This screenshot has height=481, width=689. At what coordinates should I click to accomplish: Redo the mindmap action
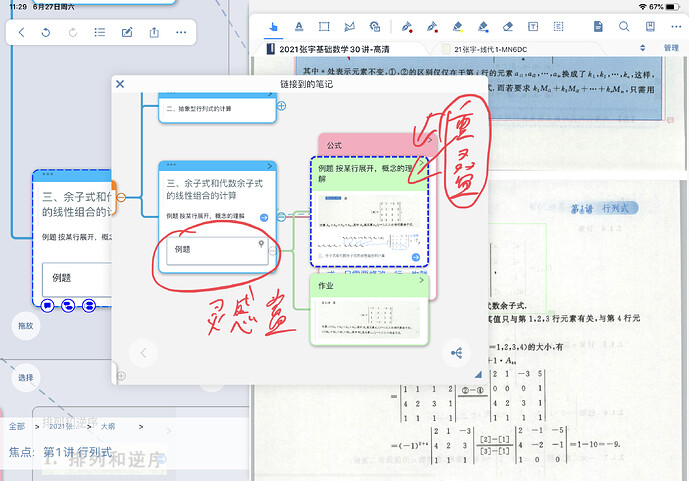[73, 32]
